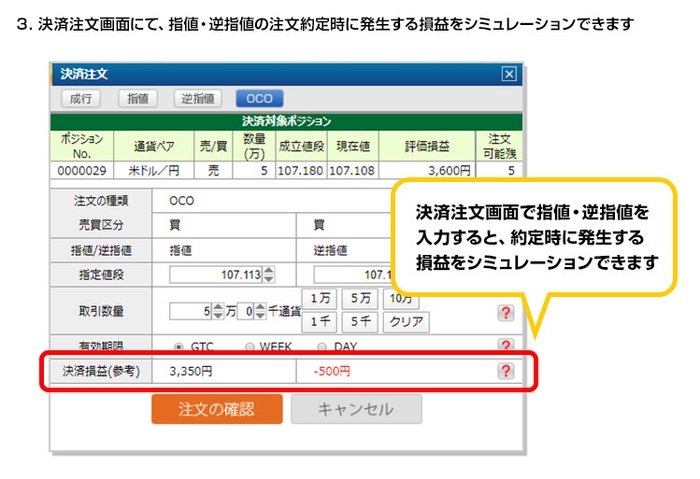This screenshot has width=700, height=479.
Task: Add quantity with the 5万 button
Action: (361, 299)
